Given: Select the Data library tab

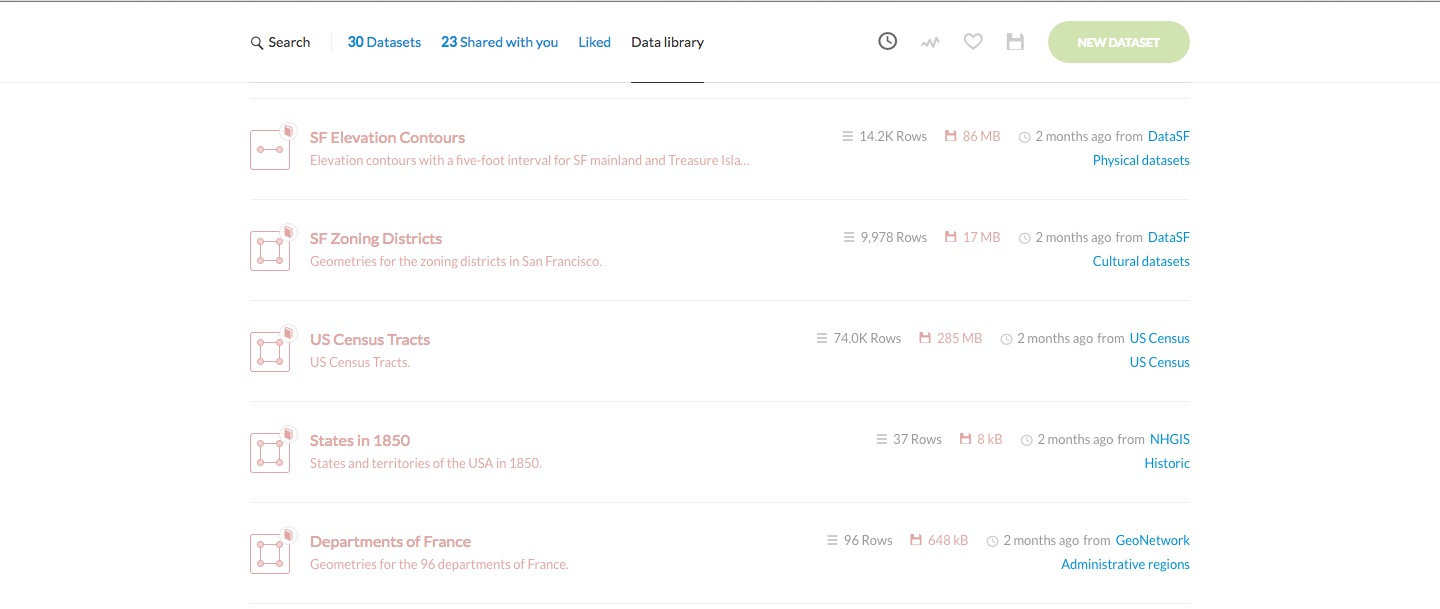Looking at the screenshot, I should 667,42.
